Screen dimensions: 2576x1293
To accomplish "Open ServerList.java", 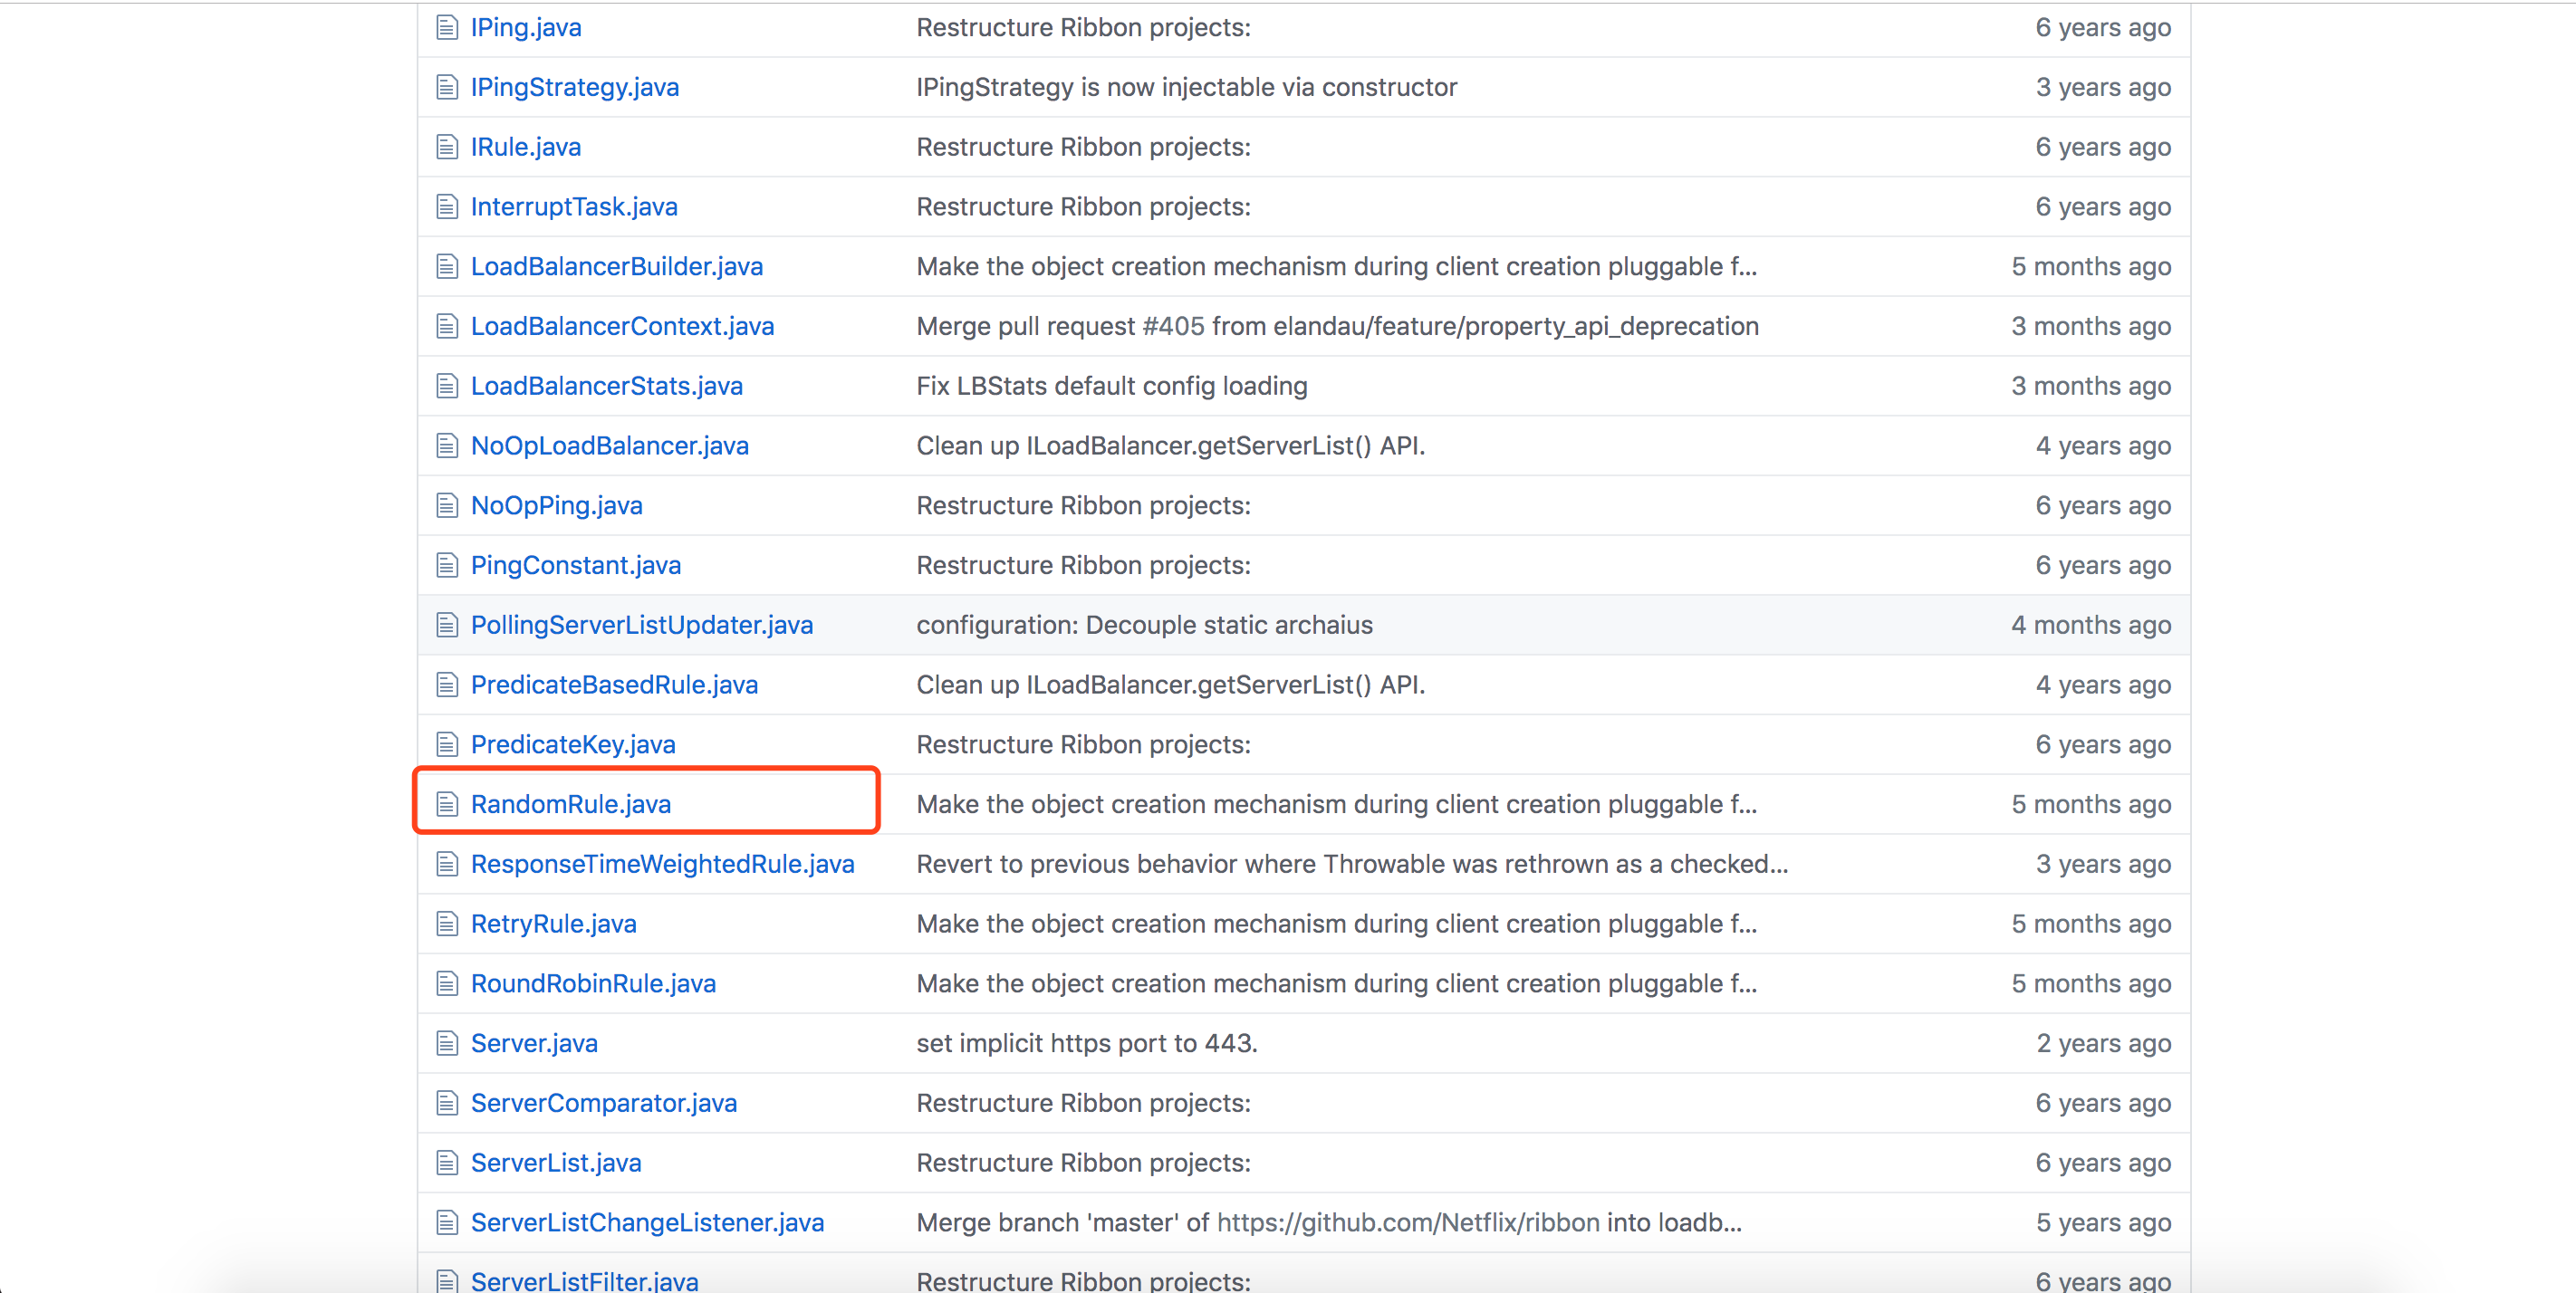I will tap(556, 1163).
